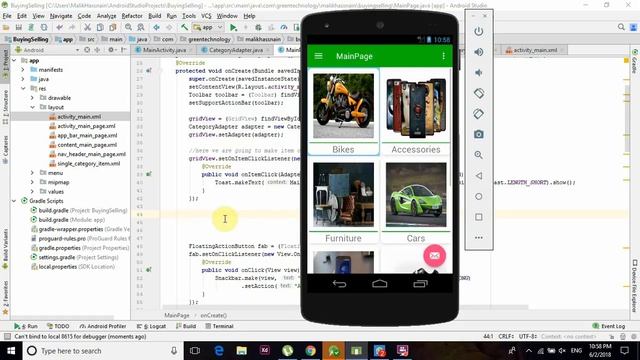640x360 pixels.
Task: Collapse the app module tree node
Action: coord(15,60)
